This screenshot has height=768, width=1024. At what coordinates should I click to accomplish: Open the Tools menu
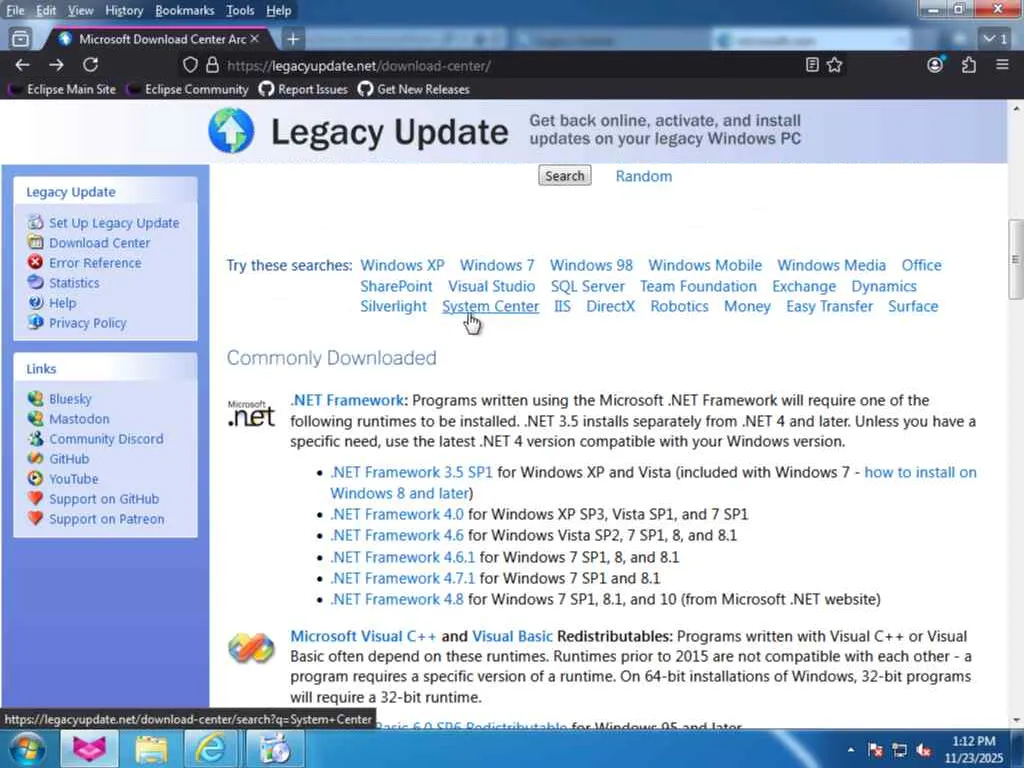coord(240,10)
